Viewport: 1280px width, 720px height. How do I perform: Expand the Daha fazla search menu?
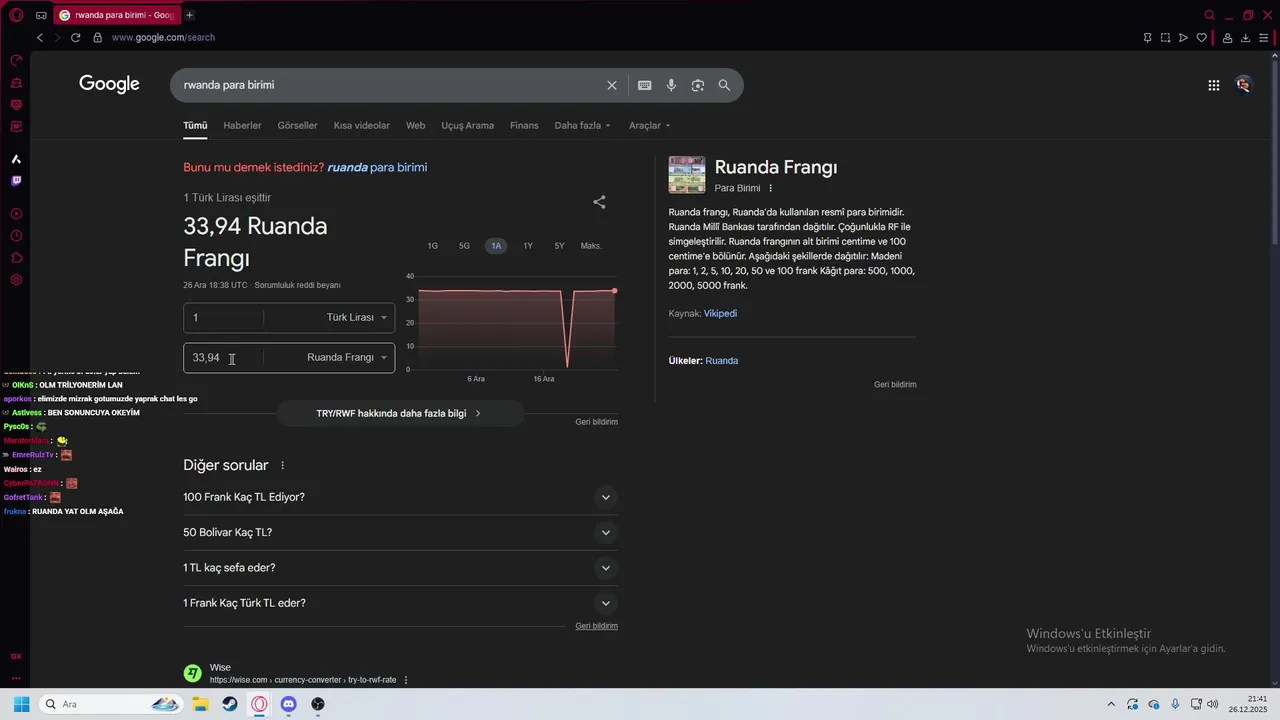582,126
